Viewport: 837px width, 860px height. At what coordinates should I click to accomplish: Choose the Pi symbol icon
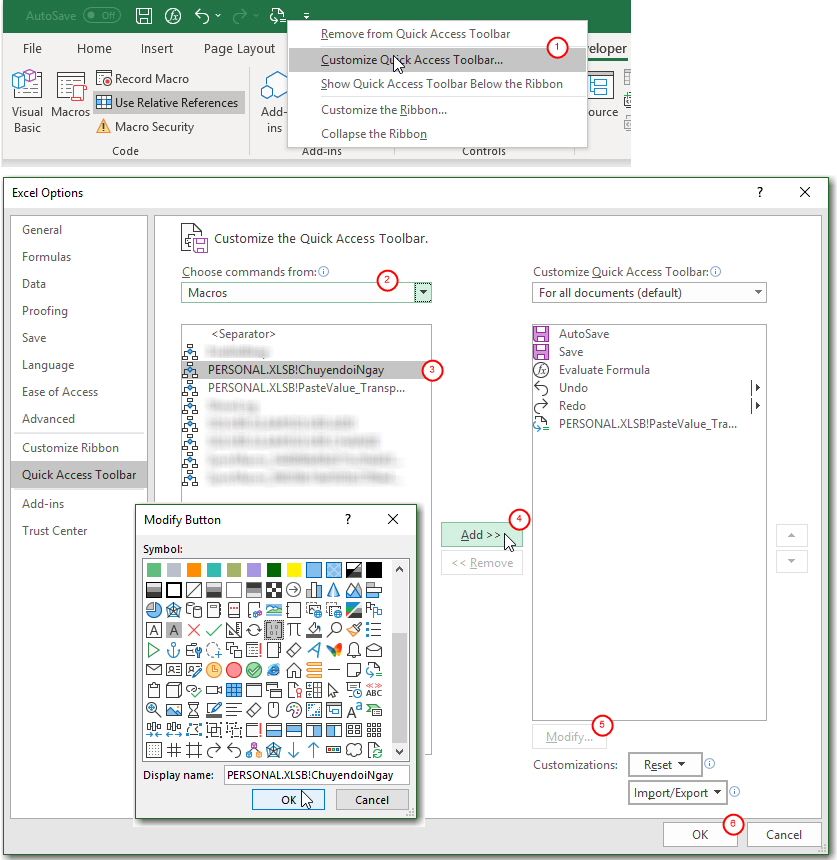point(293,630)
